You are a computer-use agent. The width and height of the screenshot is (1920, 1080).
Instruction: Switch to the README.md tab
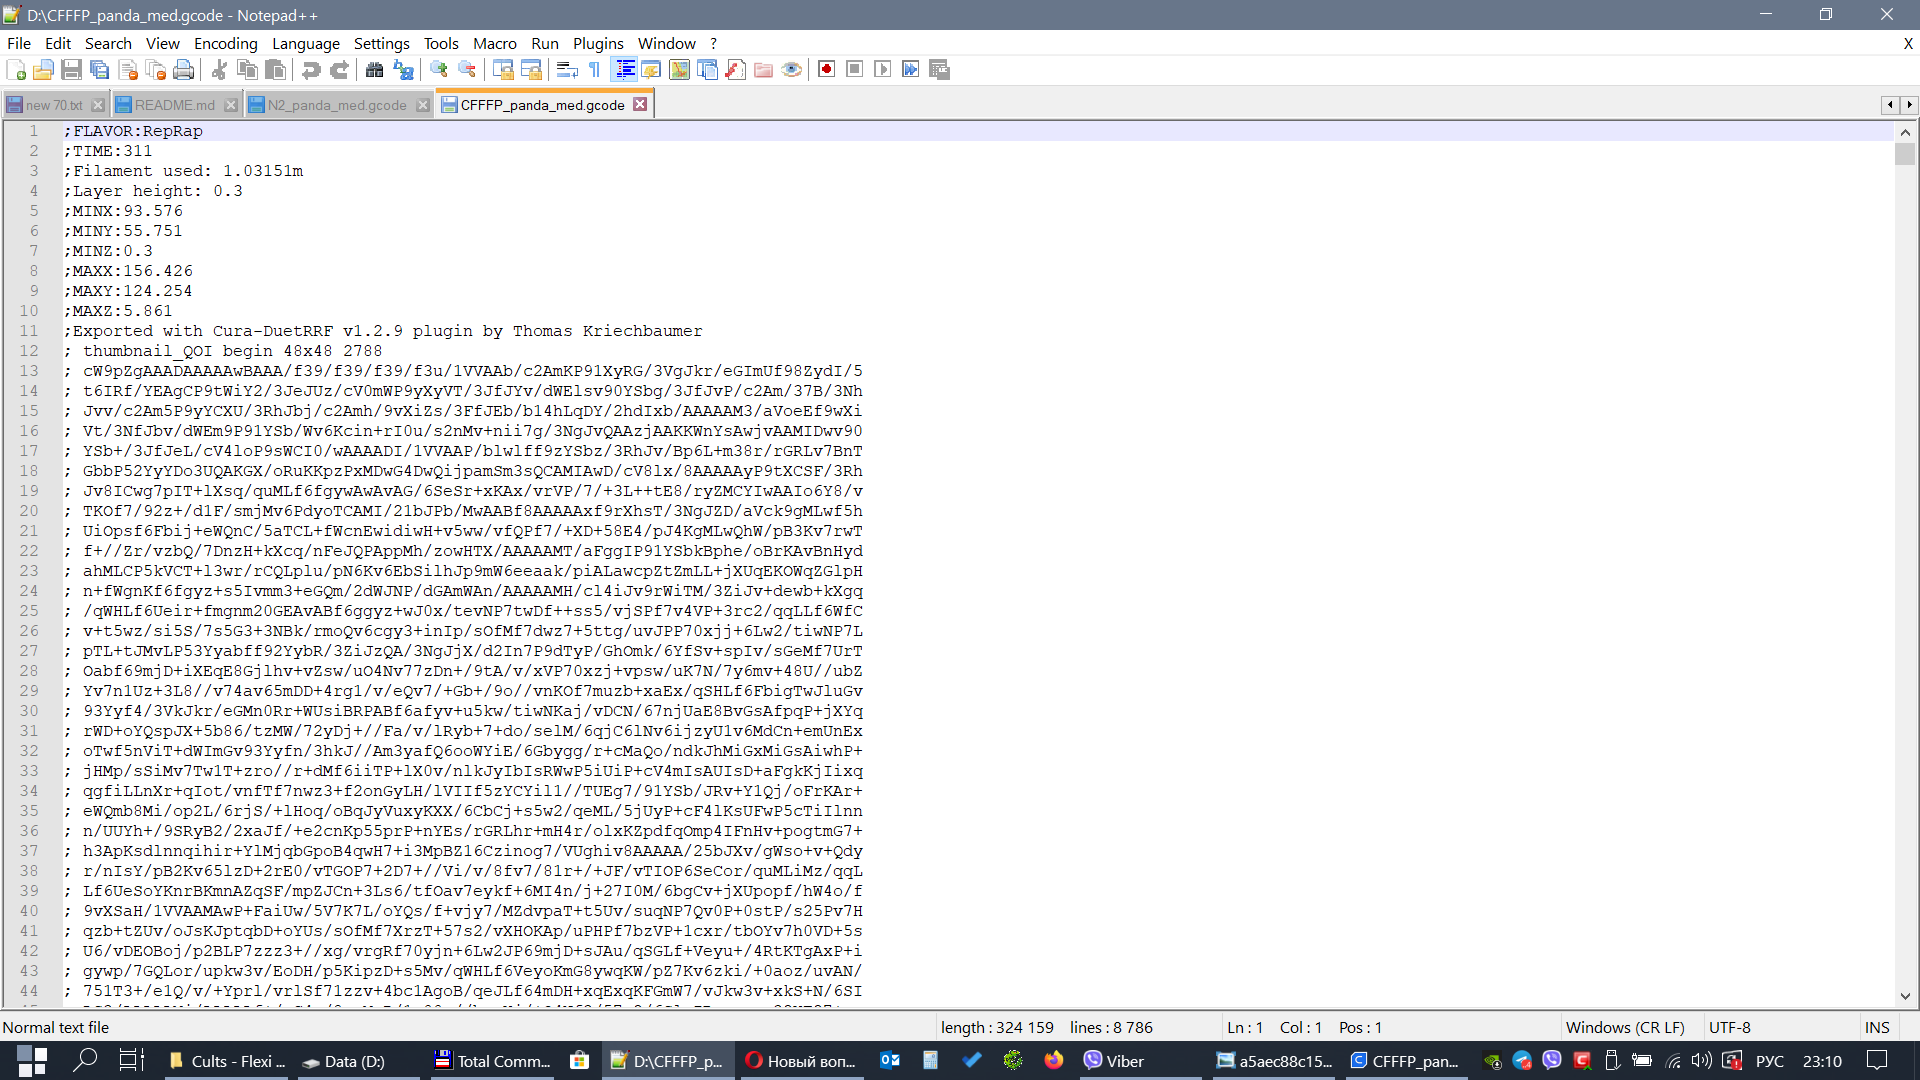tap(174, 105)
